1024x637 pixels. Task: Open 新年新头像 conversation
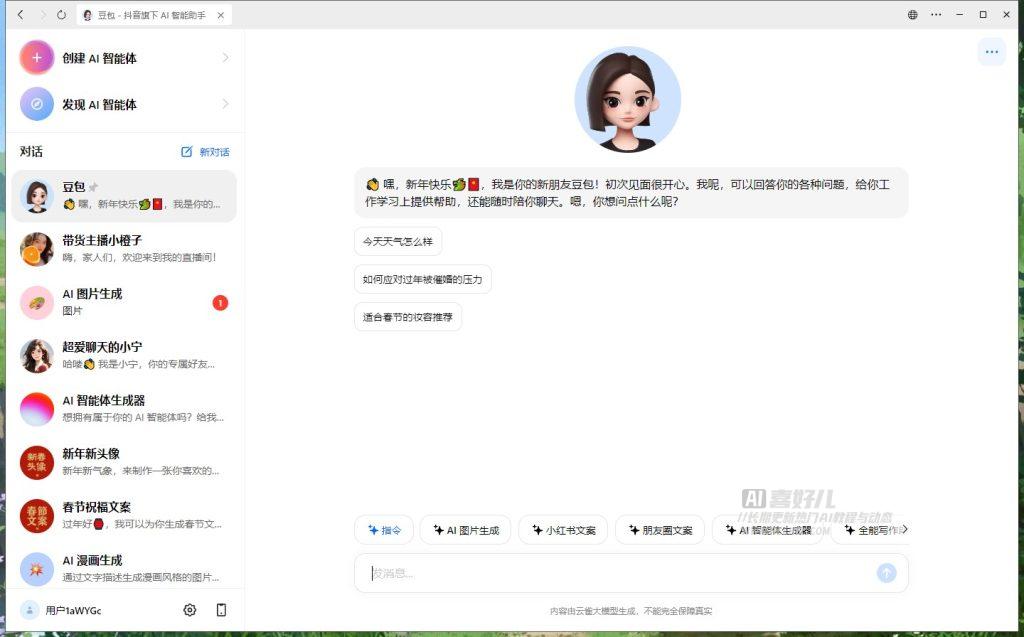124,463
